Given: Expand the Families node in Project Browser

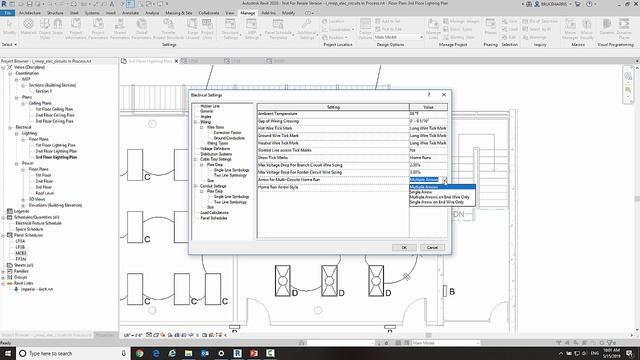Looking at the screenshot, I should click(x=3, y=271).
